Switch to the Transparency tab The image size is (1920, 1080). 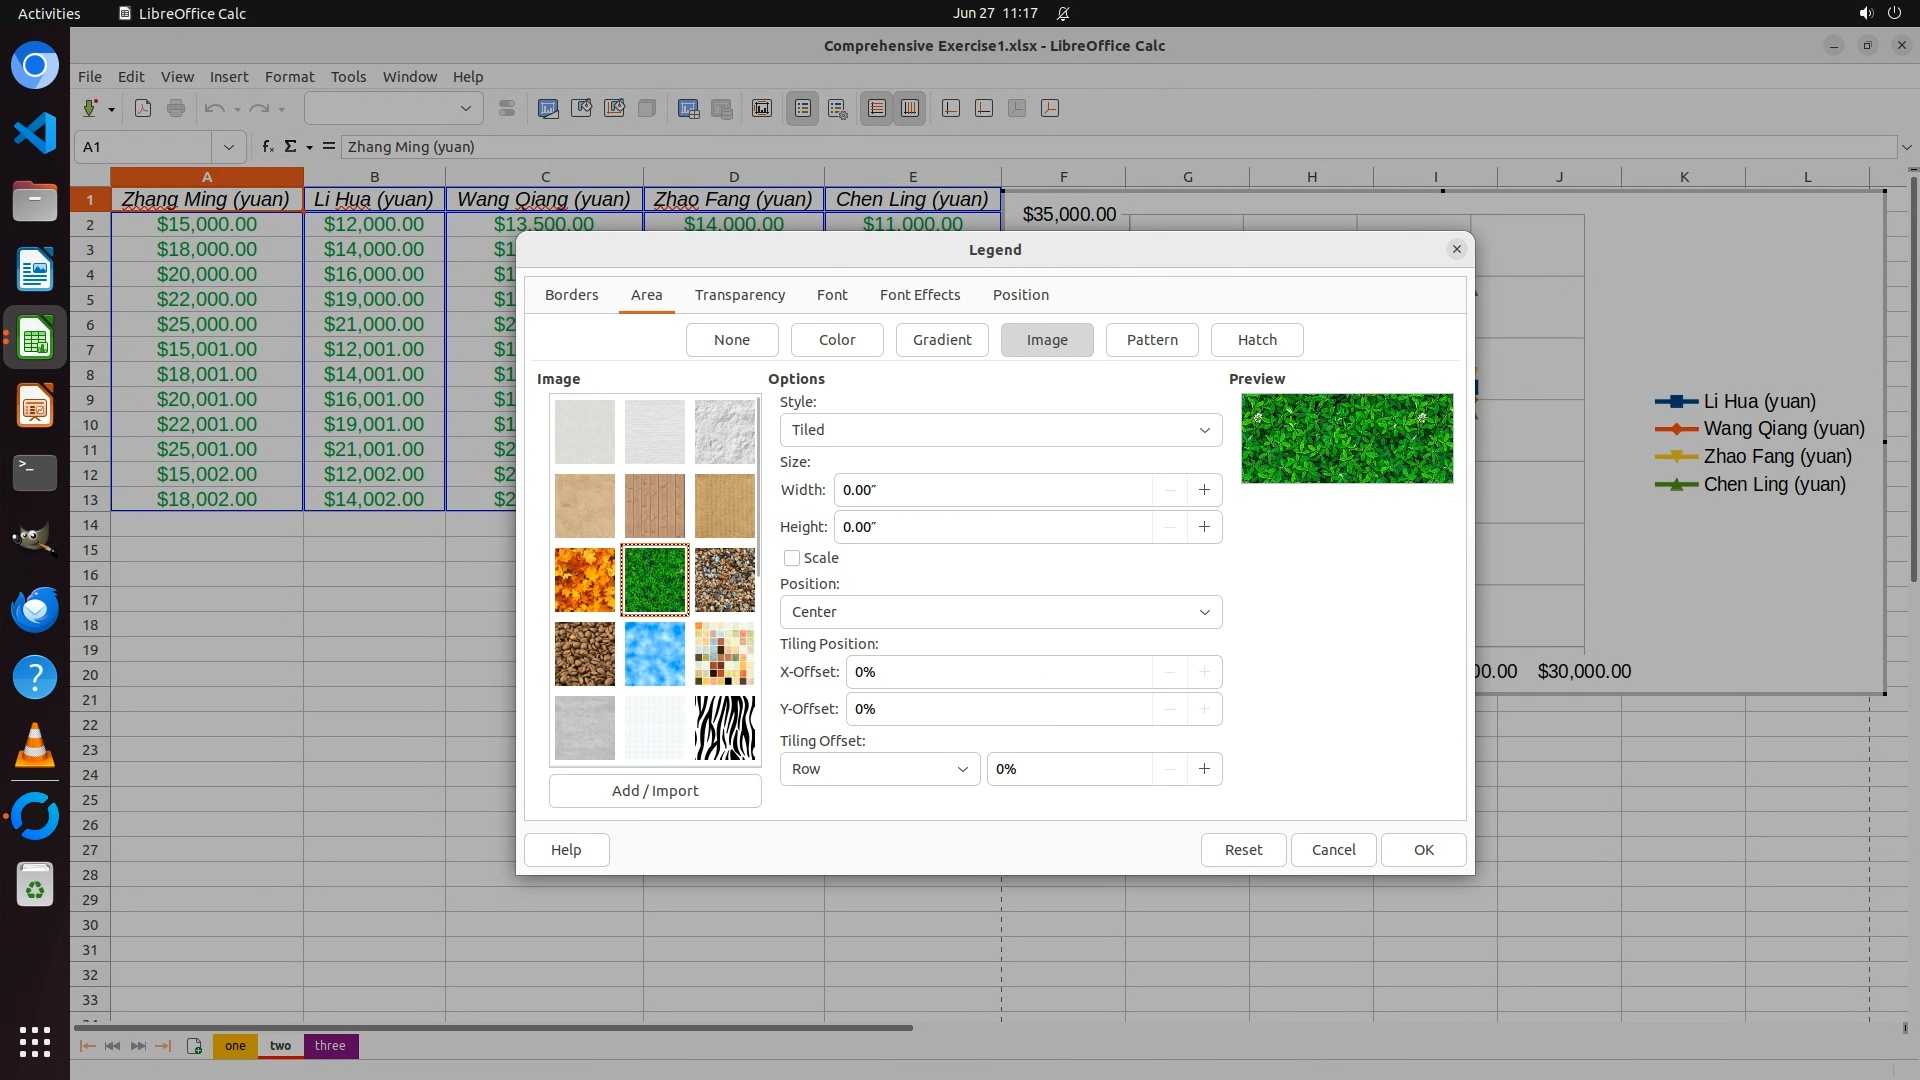(x=739, y=295)
